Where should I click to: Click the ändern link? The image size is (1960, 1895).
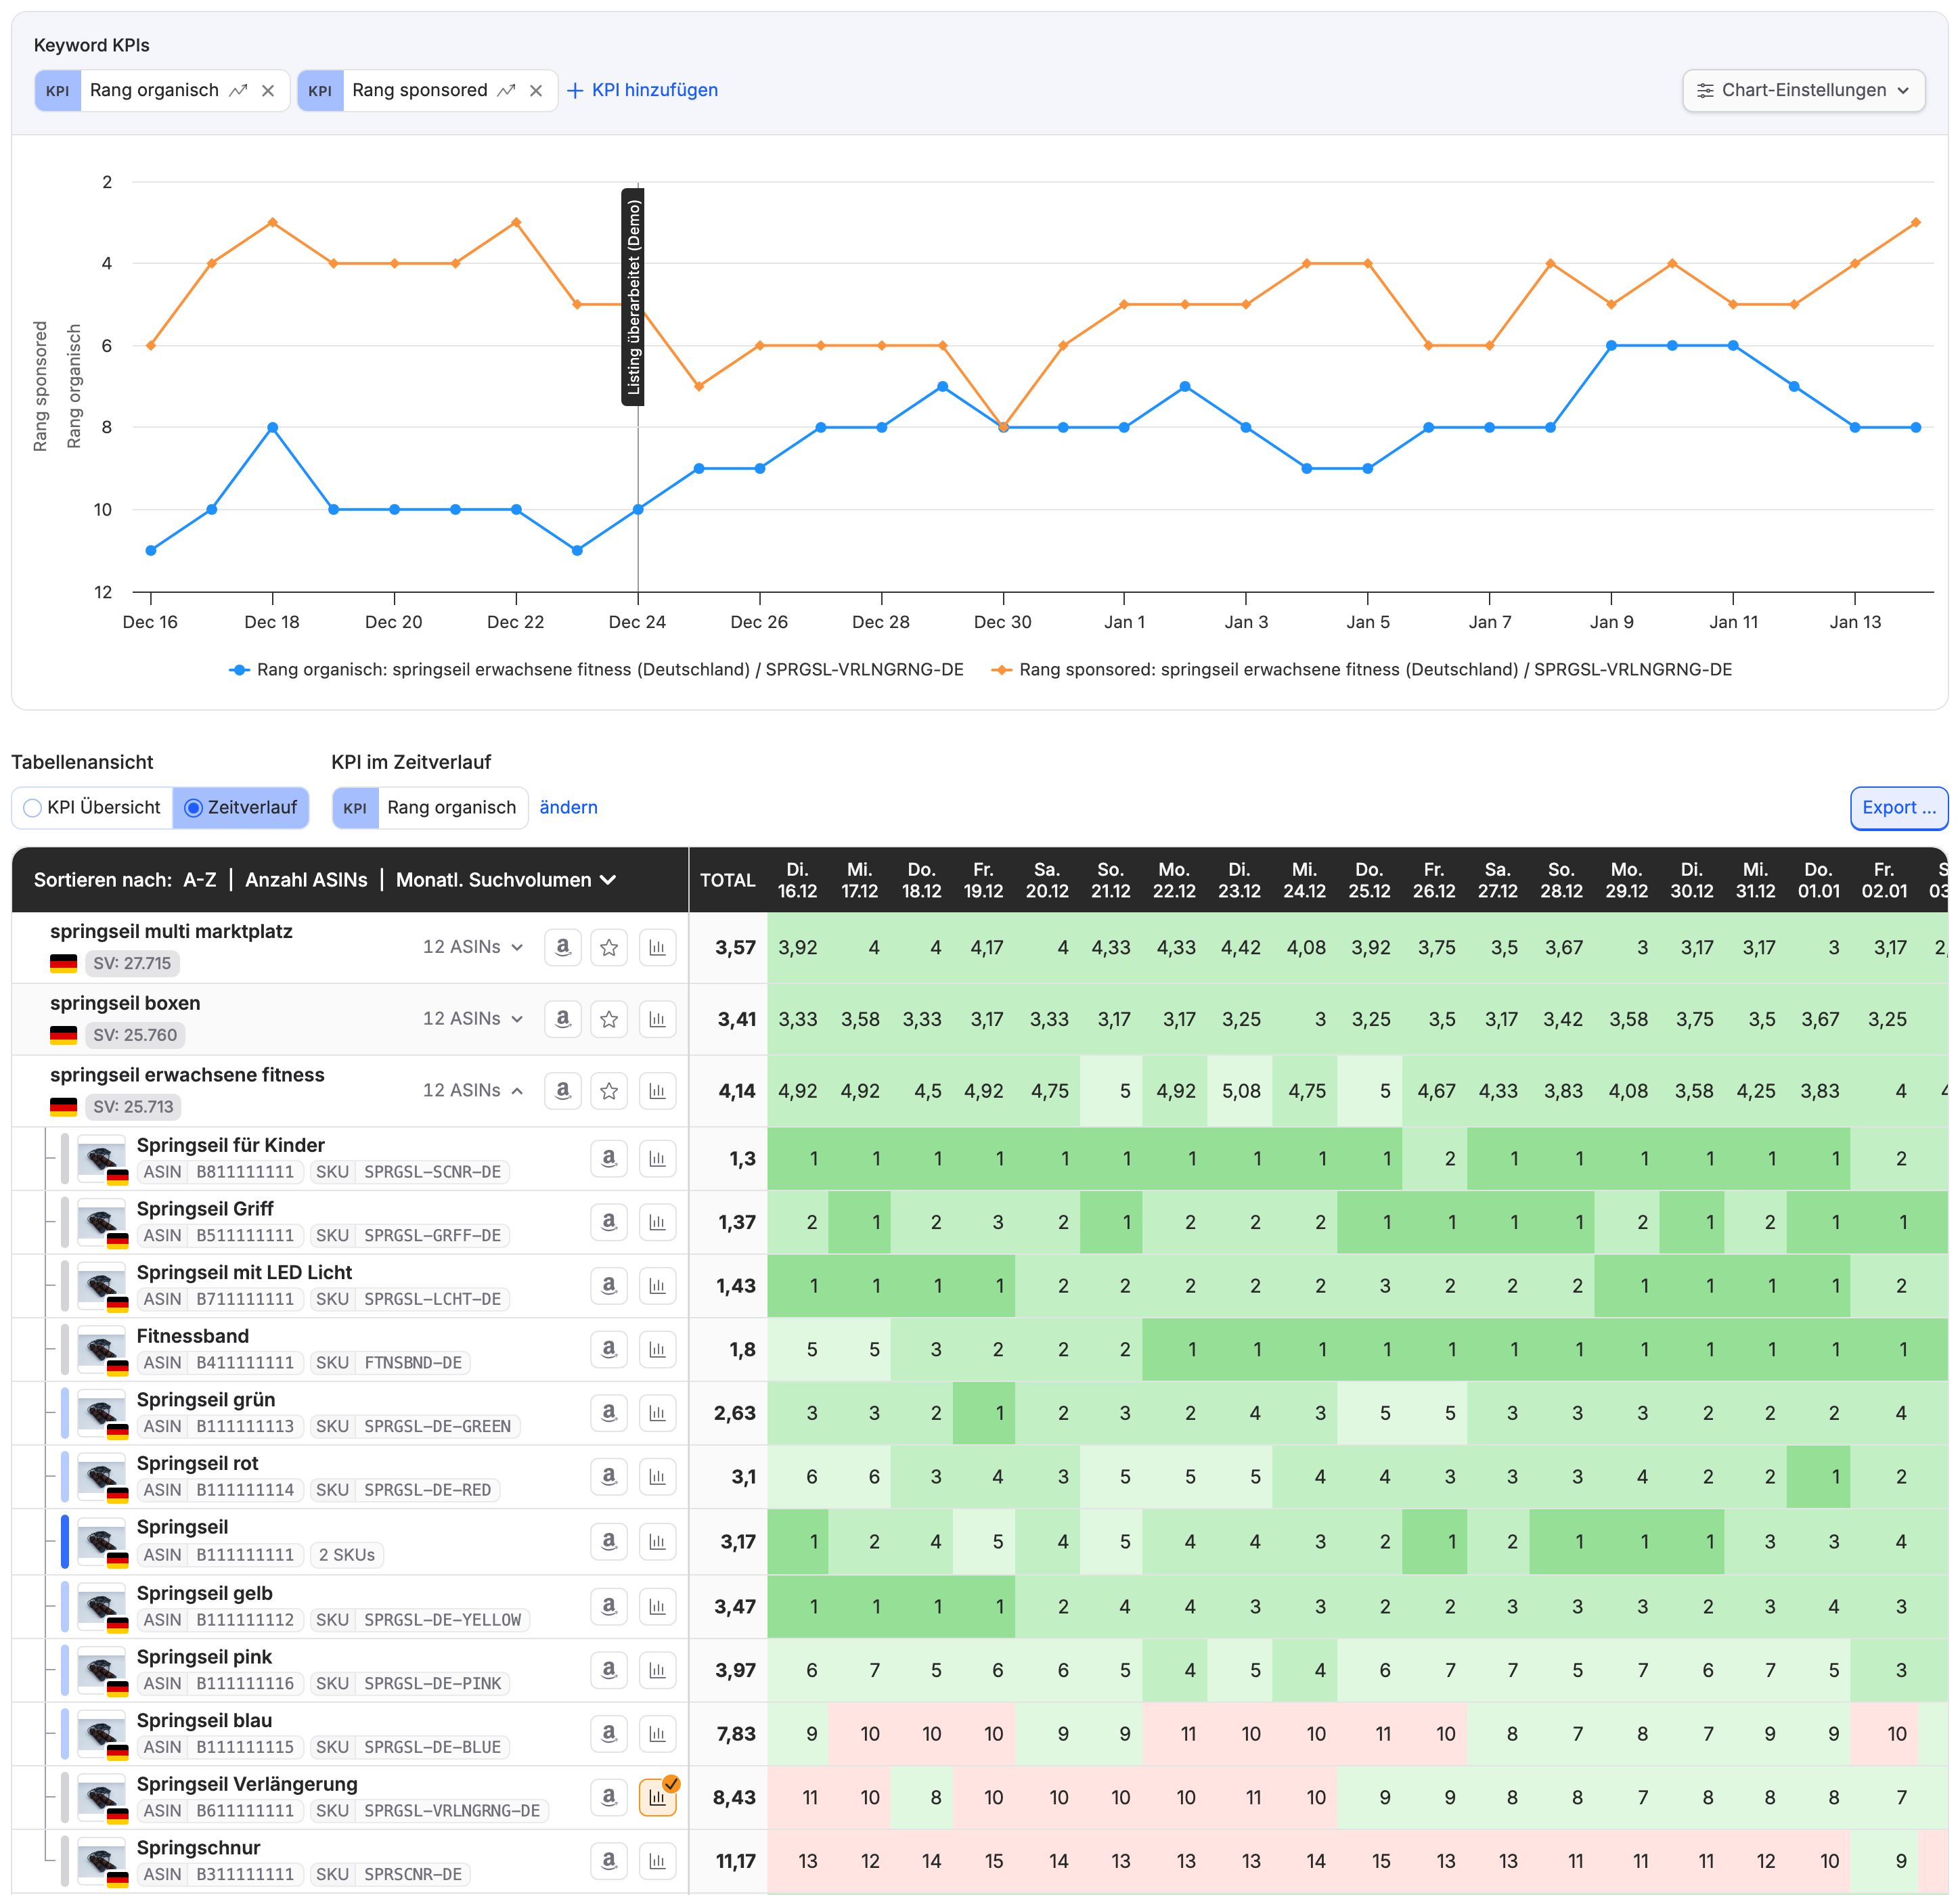(568, 807)
